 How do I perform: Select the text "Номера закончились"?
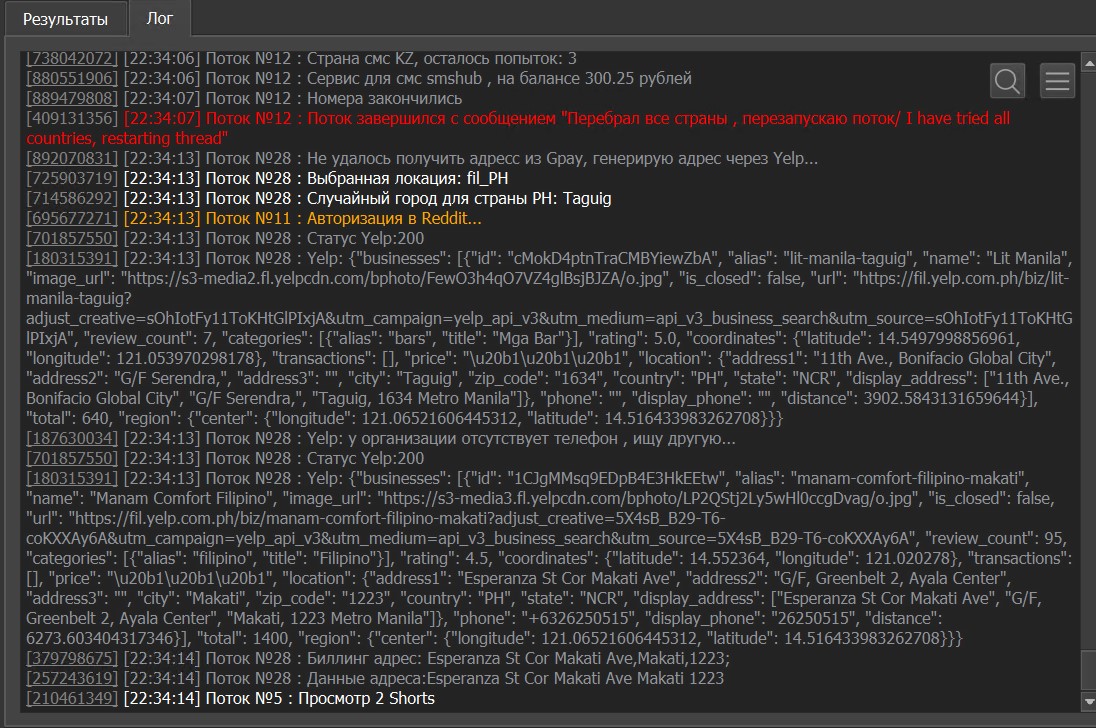click(x=384, y=99)
